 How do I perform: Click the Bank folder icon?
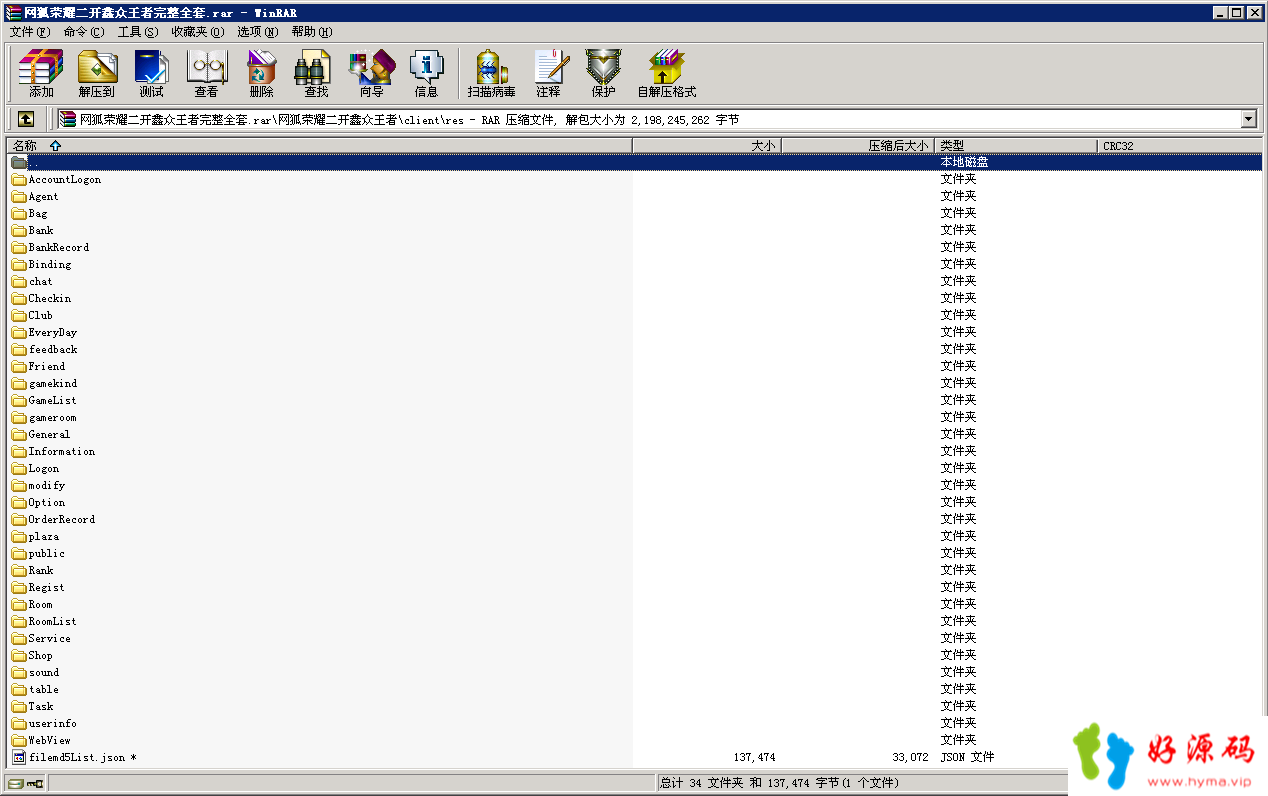click(19, 231)
